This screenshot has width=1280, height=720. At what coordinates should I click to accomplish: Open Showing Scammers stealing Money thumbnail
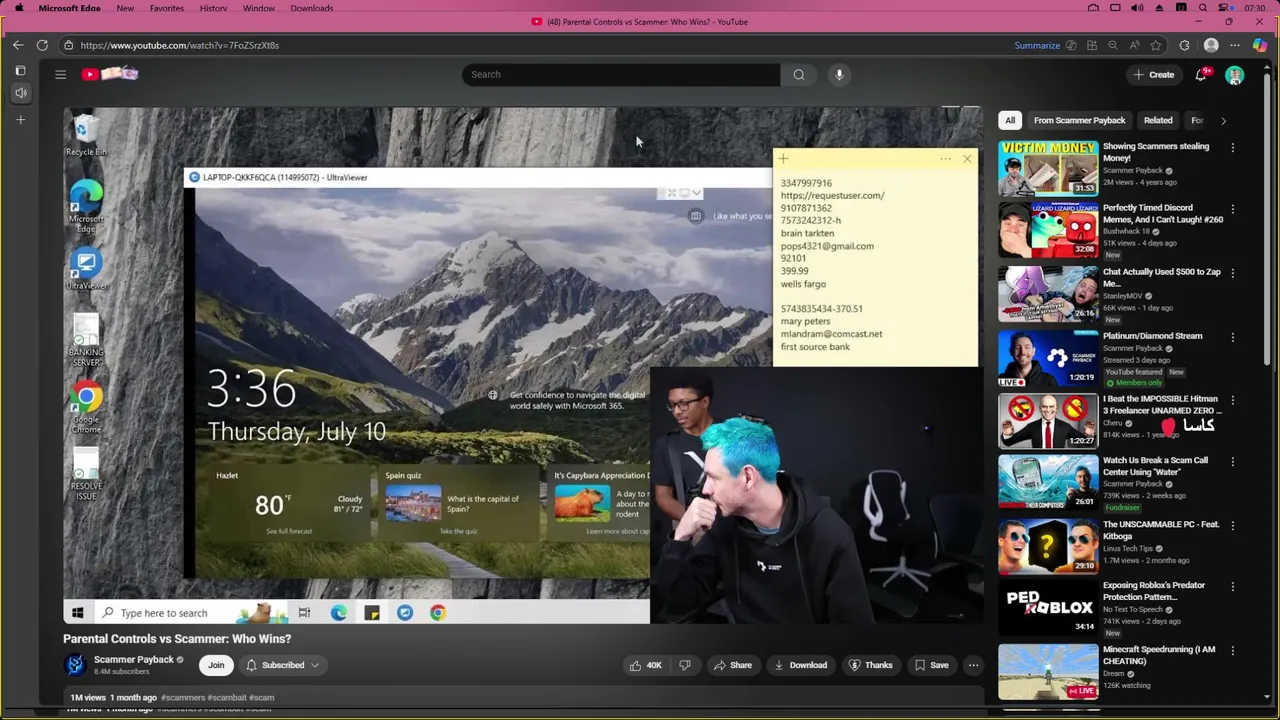[x=1048, y=168]
